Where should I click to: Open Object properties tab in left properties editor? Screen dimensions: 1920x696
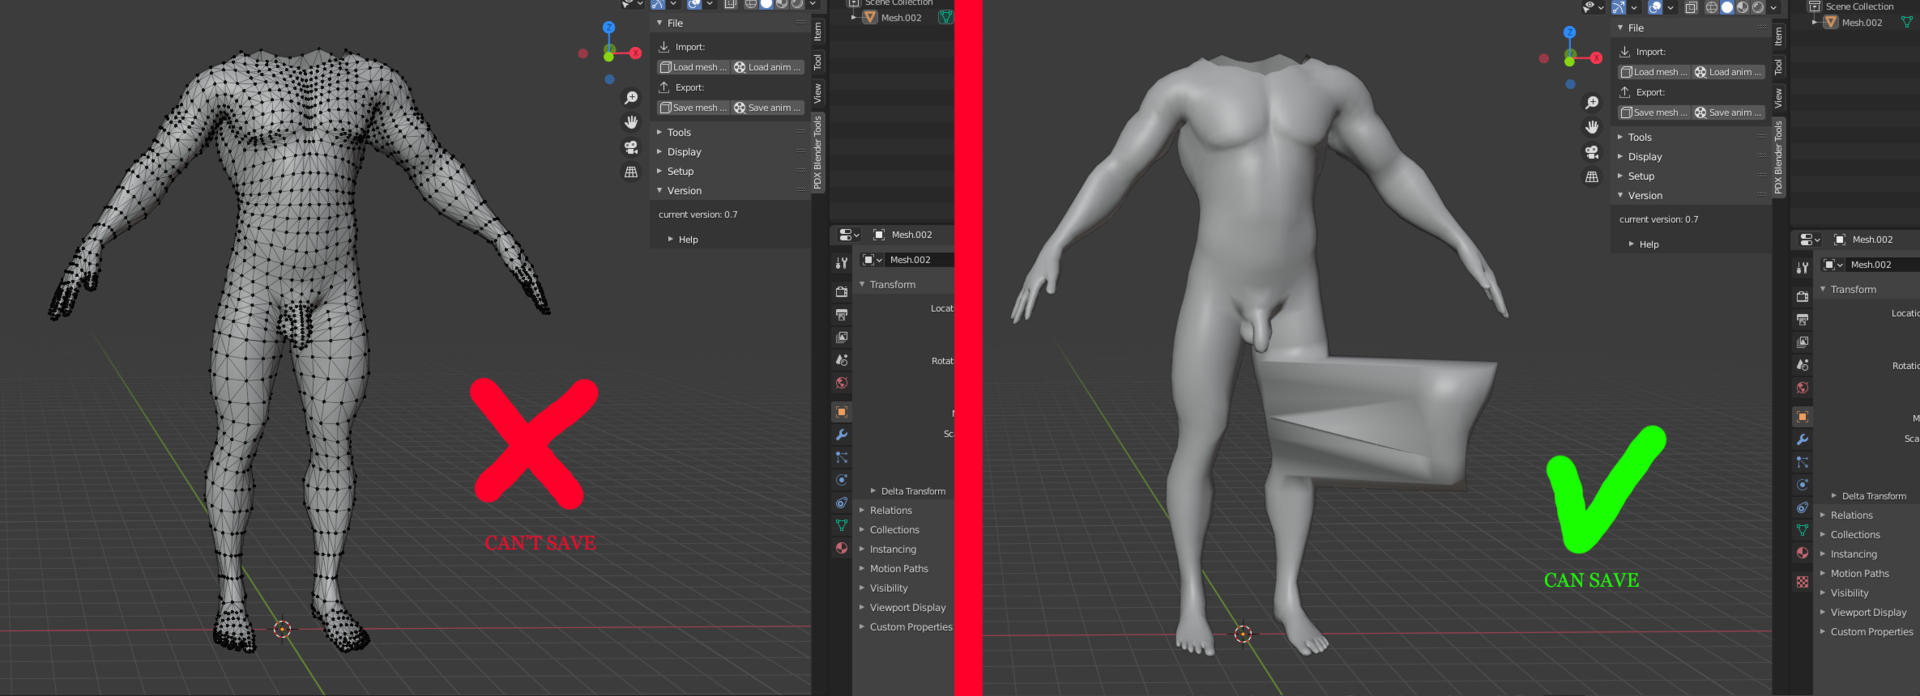(x=841, y=412)
